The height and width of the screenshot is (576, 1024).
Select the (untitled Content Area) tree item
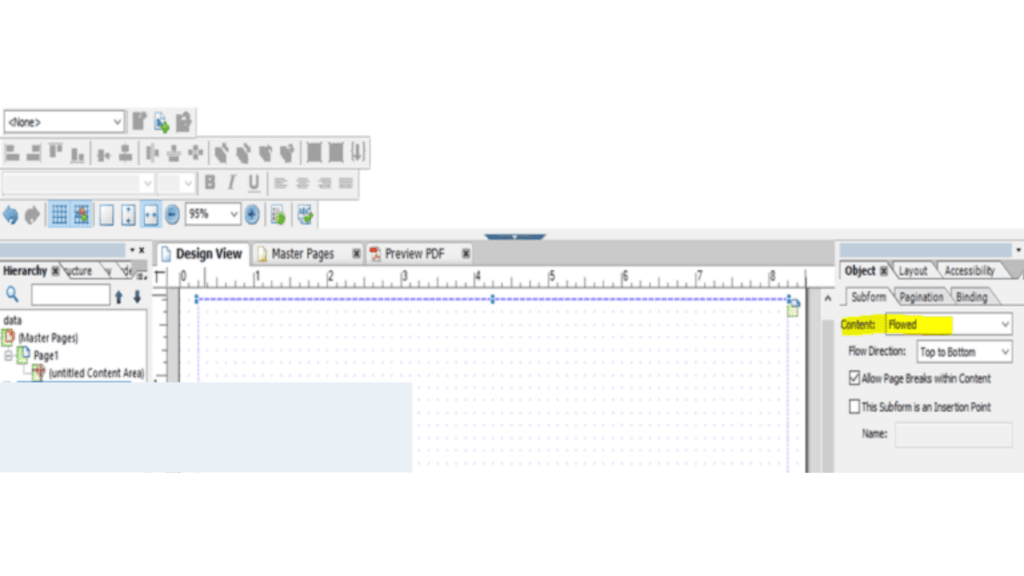click(x=96, y=373)
